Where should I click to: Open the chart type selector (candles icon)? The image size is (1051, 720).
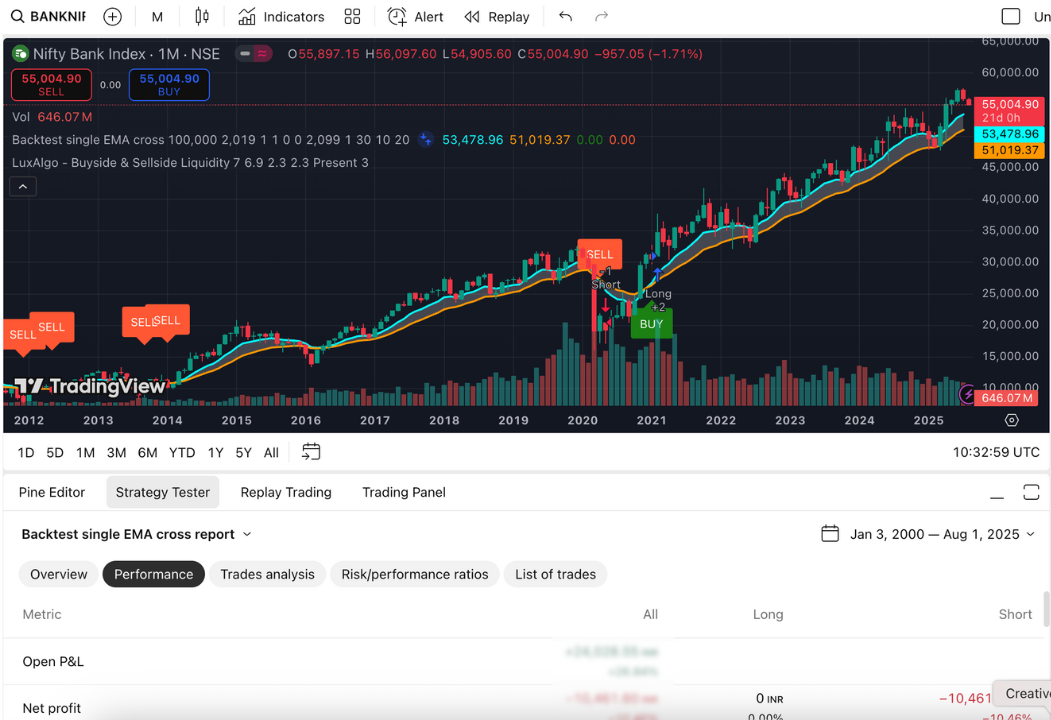point(201,16)
